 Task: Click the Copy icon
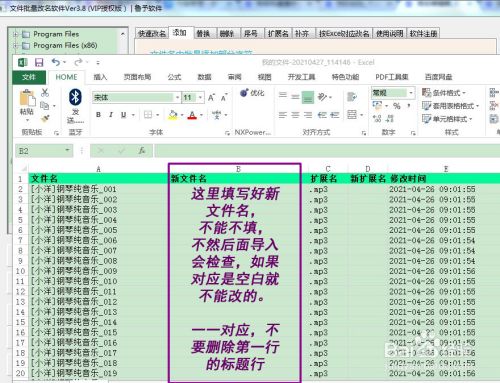point(45,106)
